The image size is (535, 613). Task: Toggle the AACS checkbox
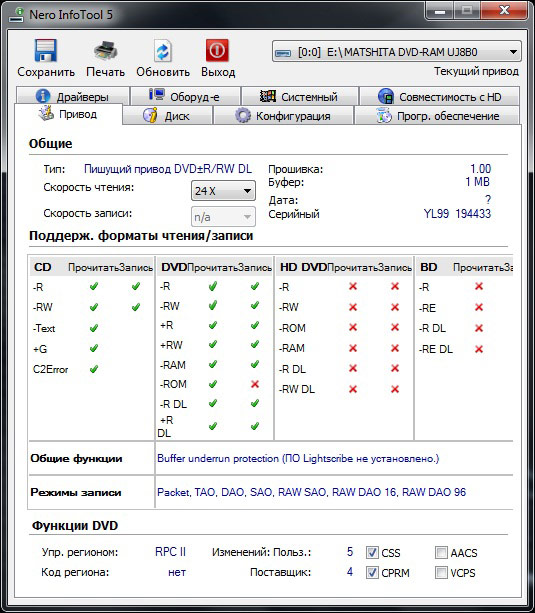441,552
